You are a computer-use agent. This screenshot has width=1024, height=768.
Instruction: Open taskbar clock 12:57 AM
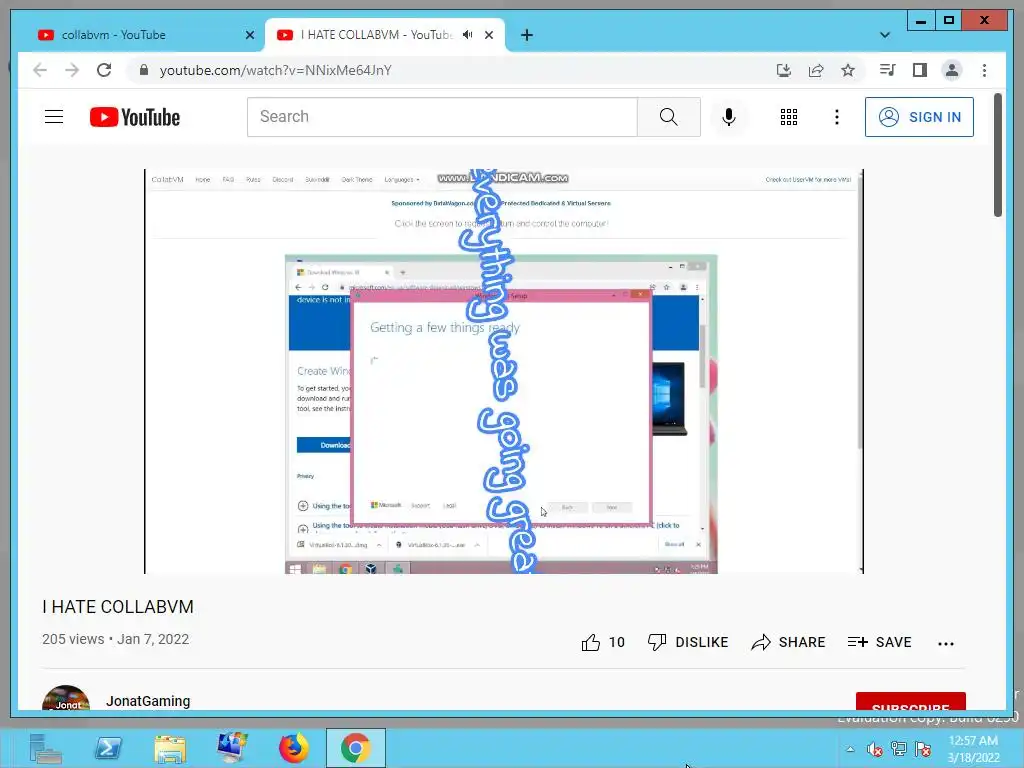coord(973,749)
